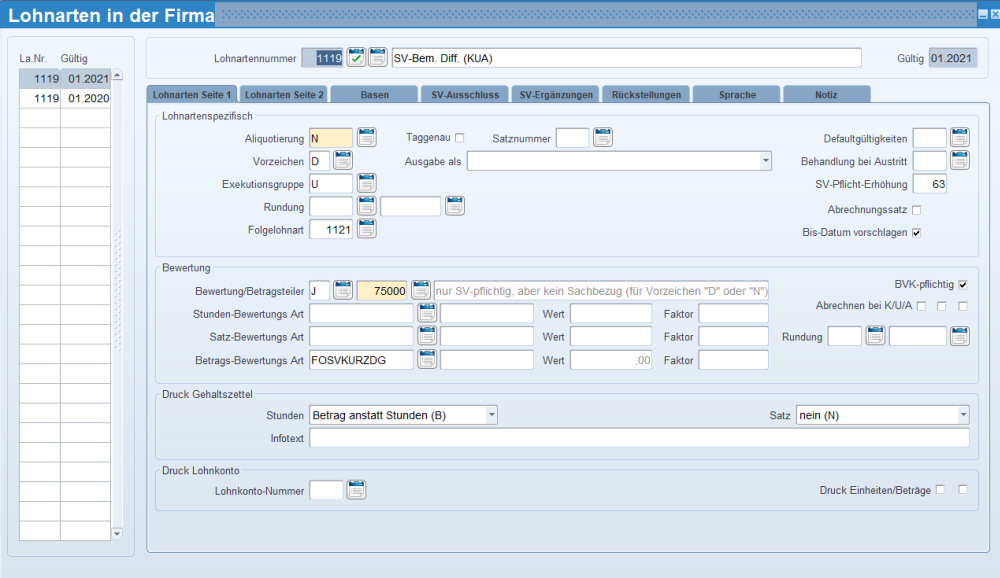Screen dimensions: 1000x578
Task: Uncheck Bis-Datum vorschlagen
Action: [916, 233]
